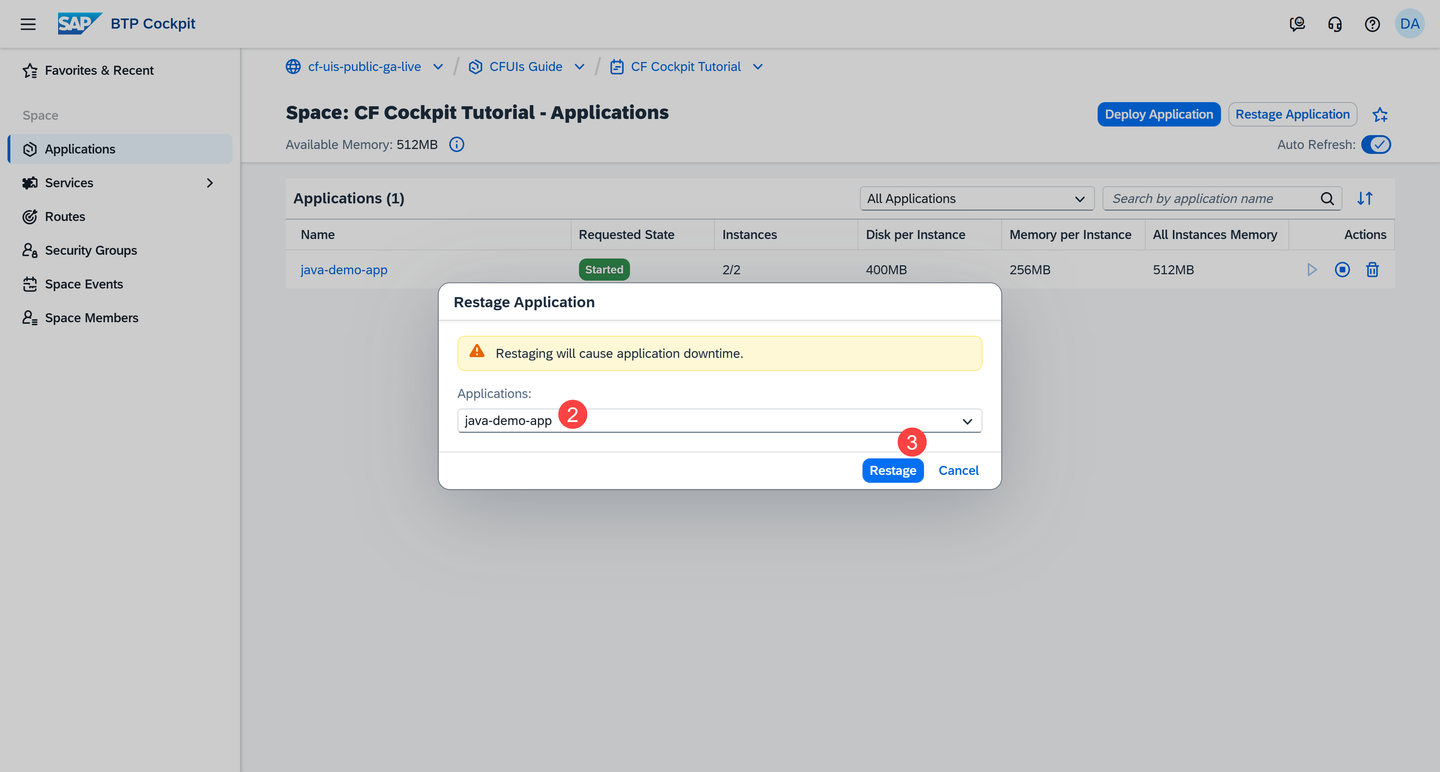The image size is (1440, 772).
Task: Click the Restage Application header button
Action: click(x=1293, y=114)
